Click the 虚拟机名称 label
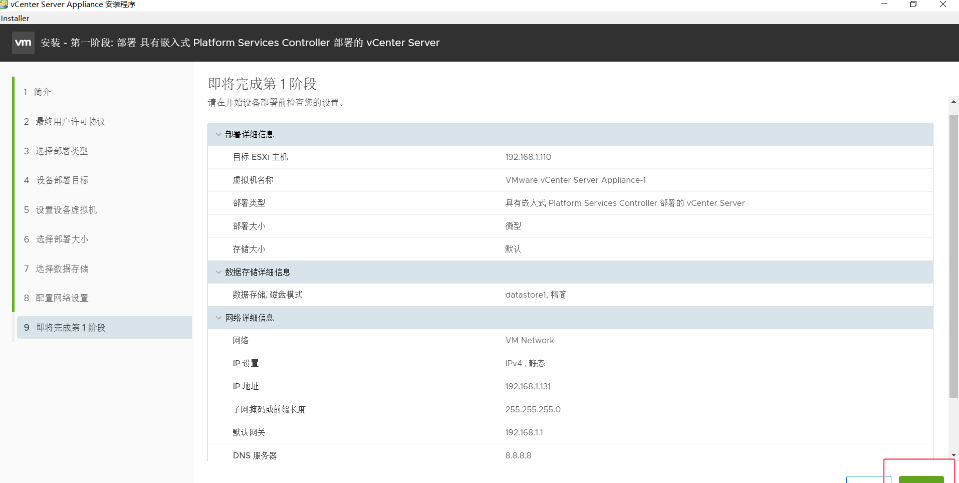The width and height of the screenshot is (959, 483). 254,180
